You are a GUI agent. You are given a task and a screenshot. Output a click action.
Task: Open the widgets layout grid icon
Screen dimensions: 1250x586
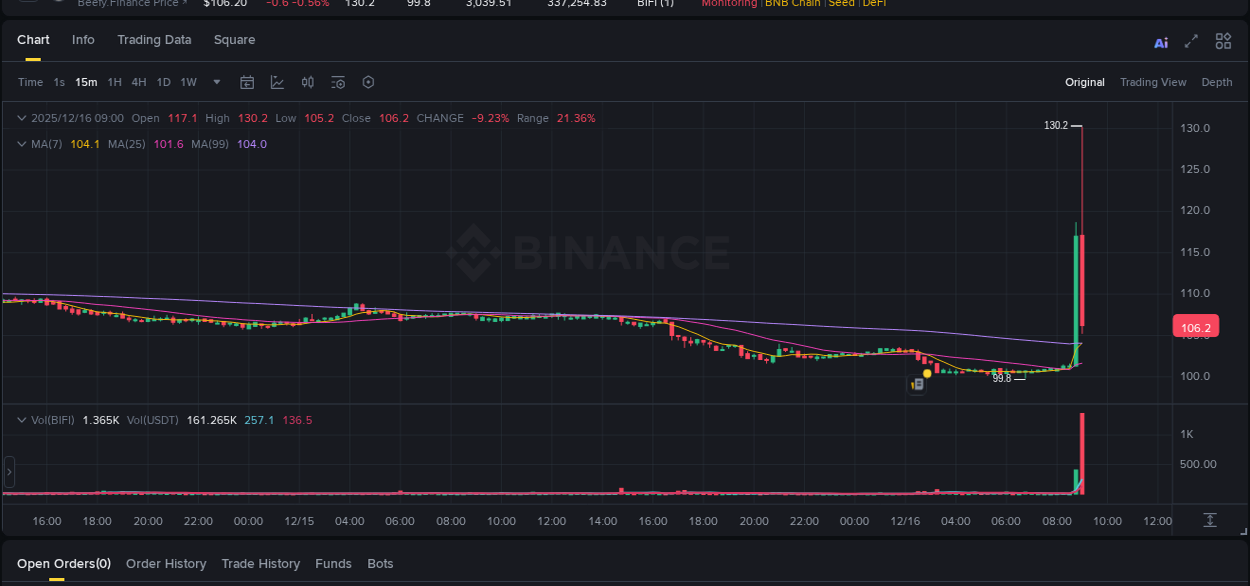point(1222,42)
